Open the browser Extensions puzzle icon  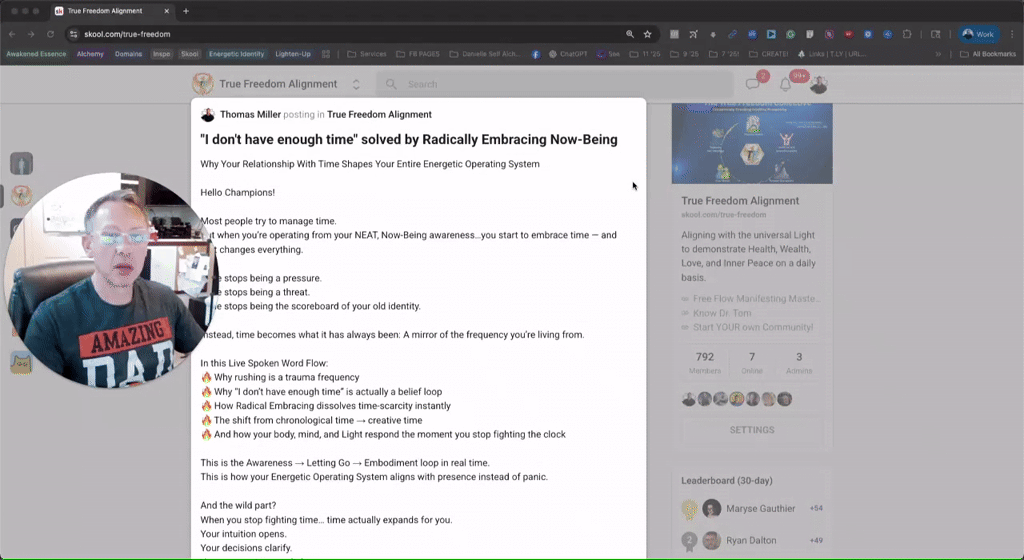click(907, 34)
